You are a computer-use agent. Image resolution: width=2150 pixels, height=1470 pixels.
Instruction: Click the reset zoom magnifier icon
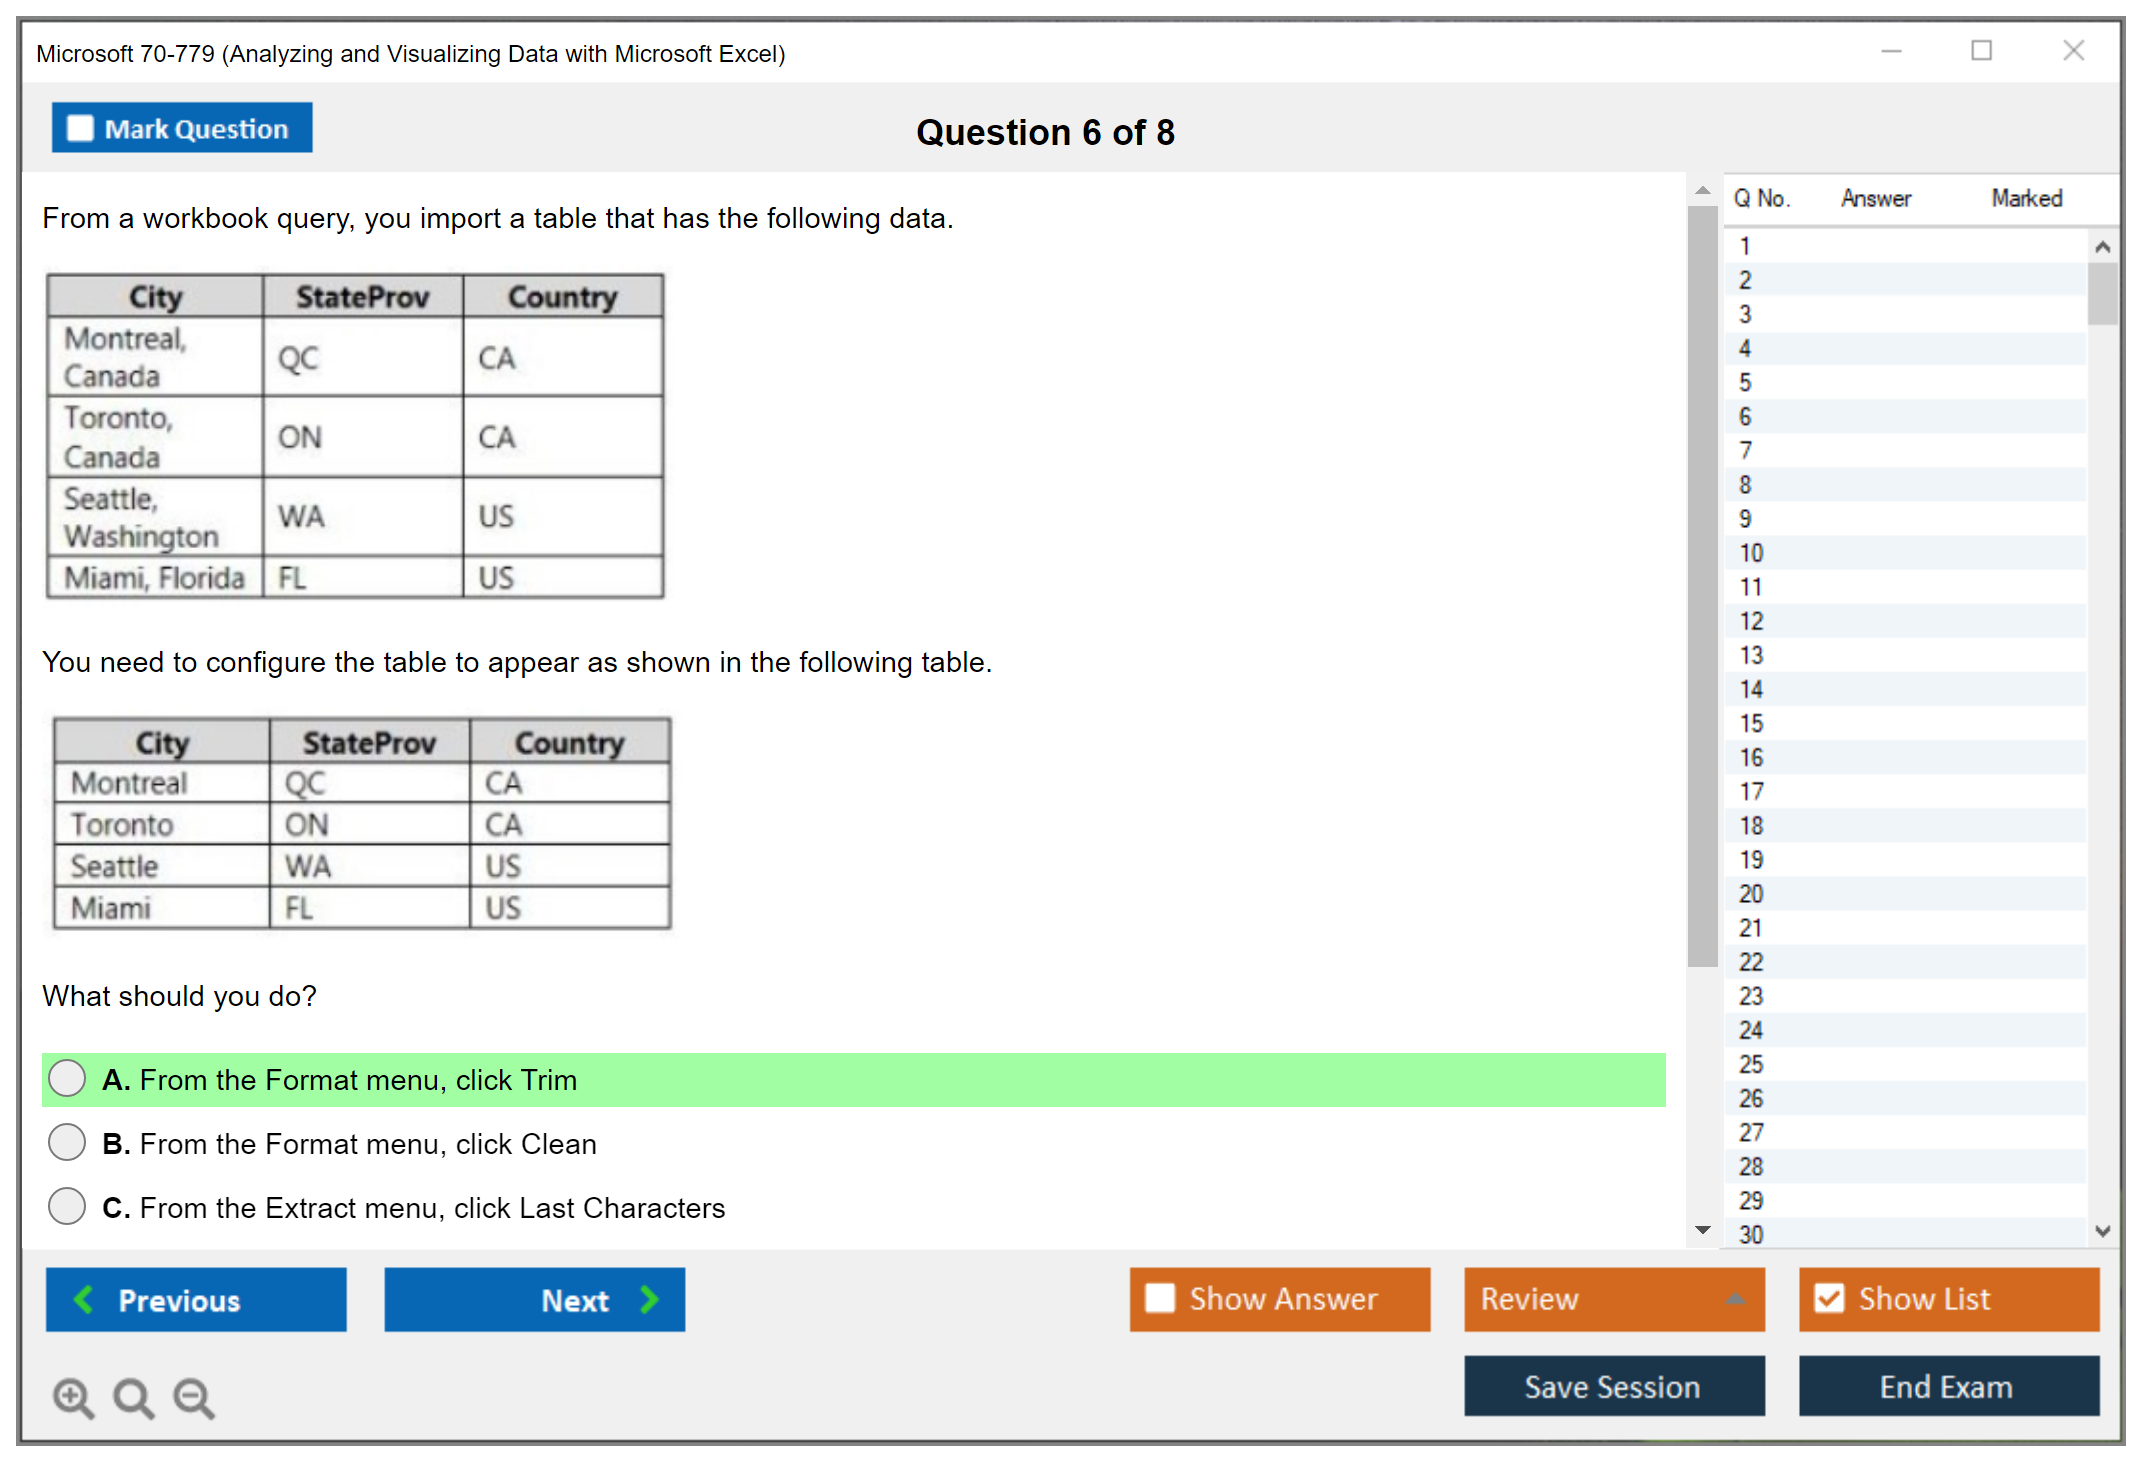coord(132,1397)
